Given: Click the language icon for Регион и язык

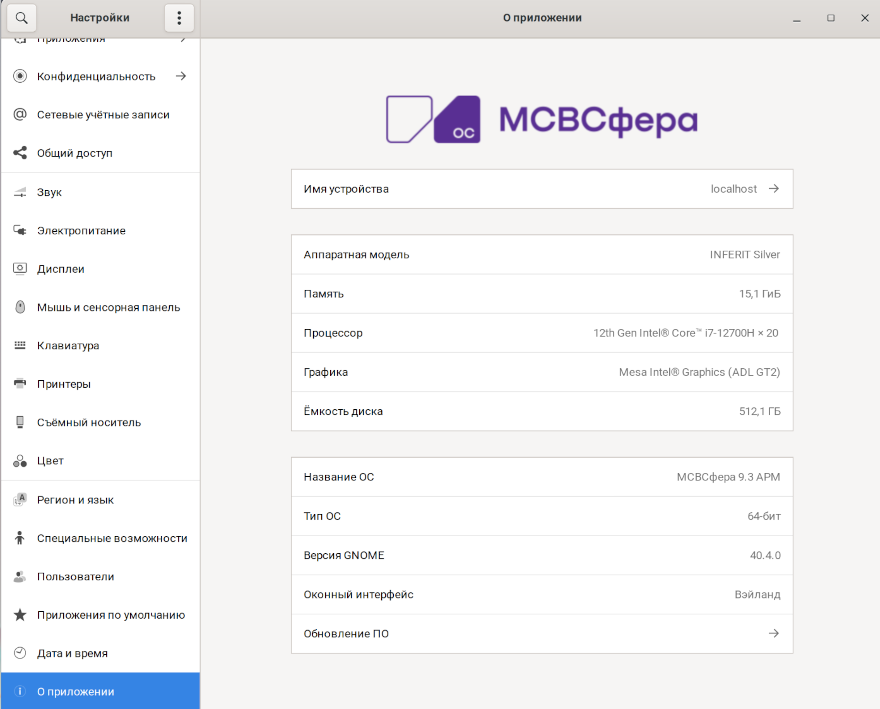Looking at the screenshot, I should pyautogui.click(x=20, y=500).
